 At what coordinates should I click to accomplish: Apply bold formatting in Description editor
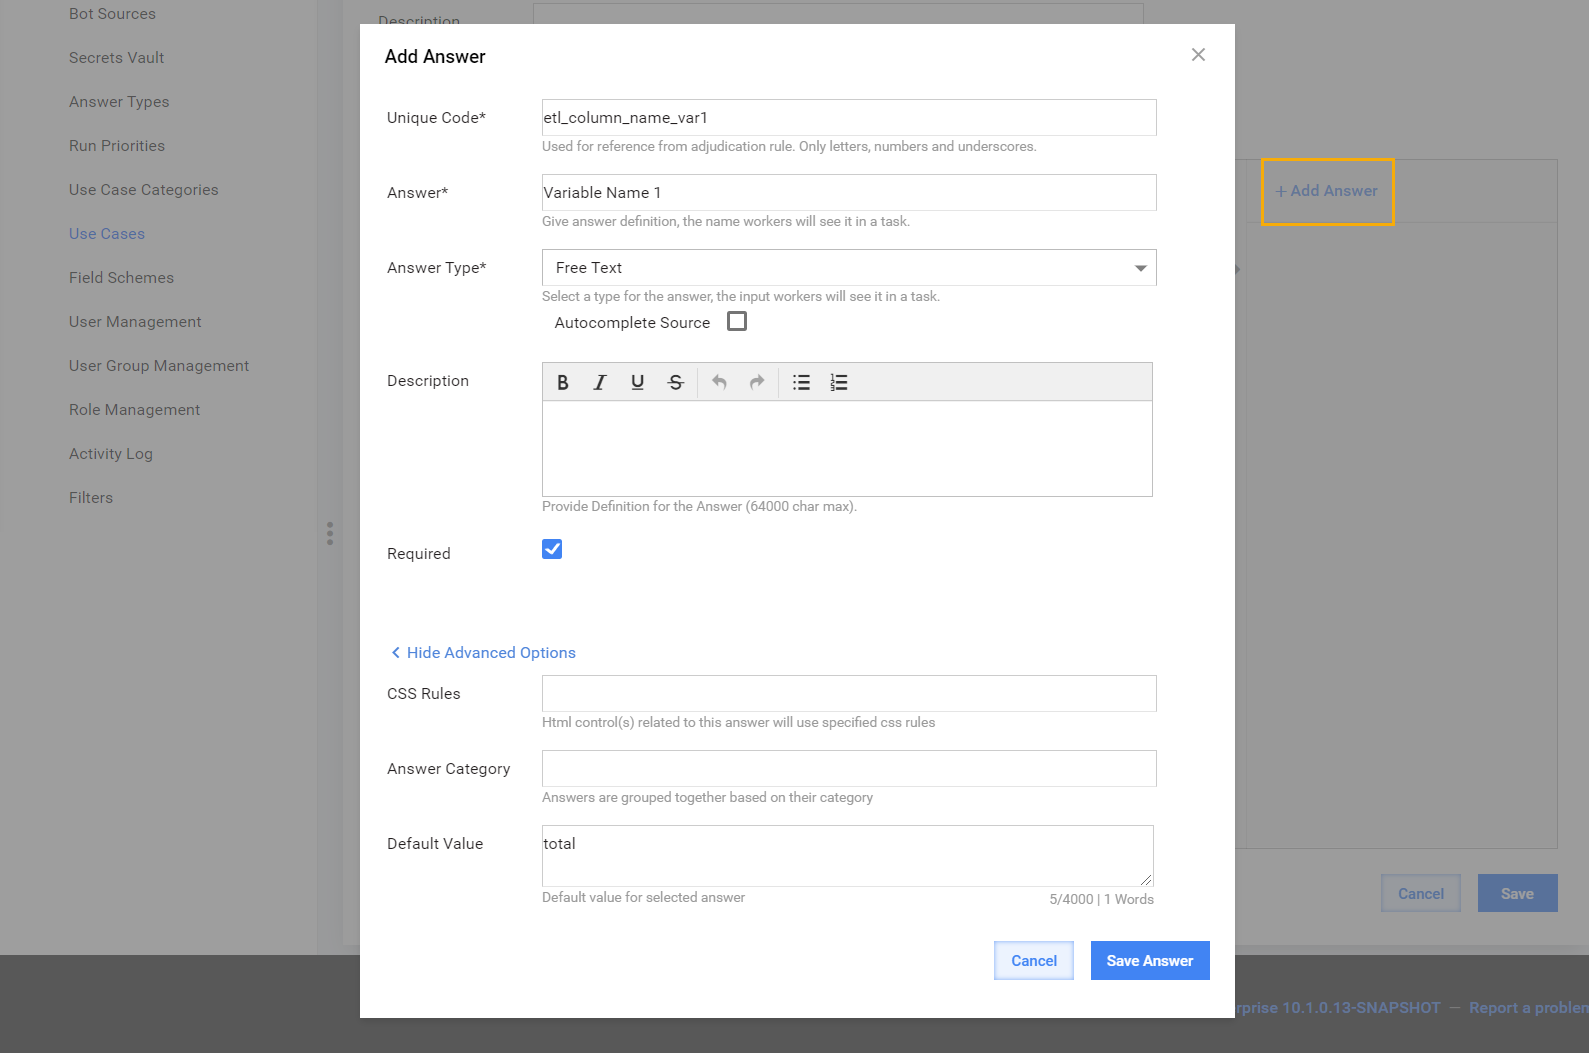point(563,382)
